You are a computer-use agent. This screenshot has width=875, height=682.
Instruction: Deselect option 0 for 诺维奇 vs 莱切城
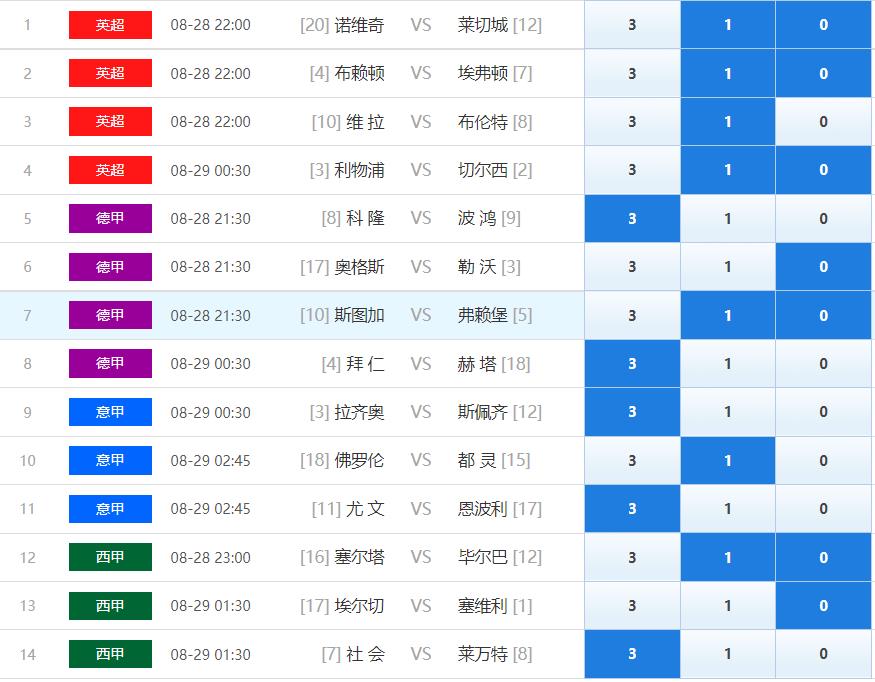tap(823, 25)
